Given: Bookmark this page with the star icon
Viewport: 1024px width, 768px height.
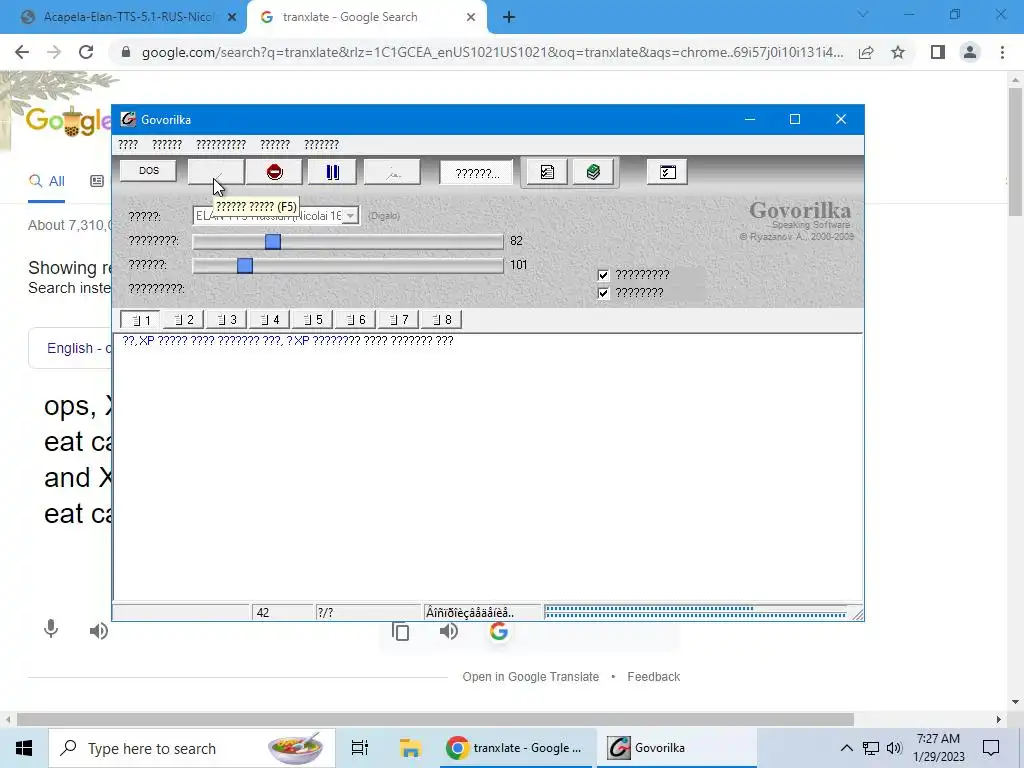Looking at the screenshot, I should 898,52.
